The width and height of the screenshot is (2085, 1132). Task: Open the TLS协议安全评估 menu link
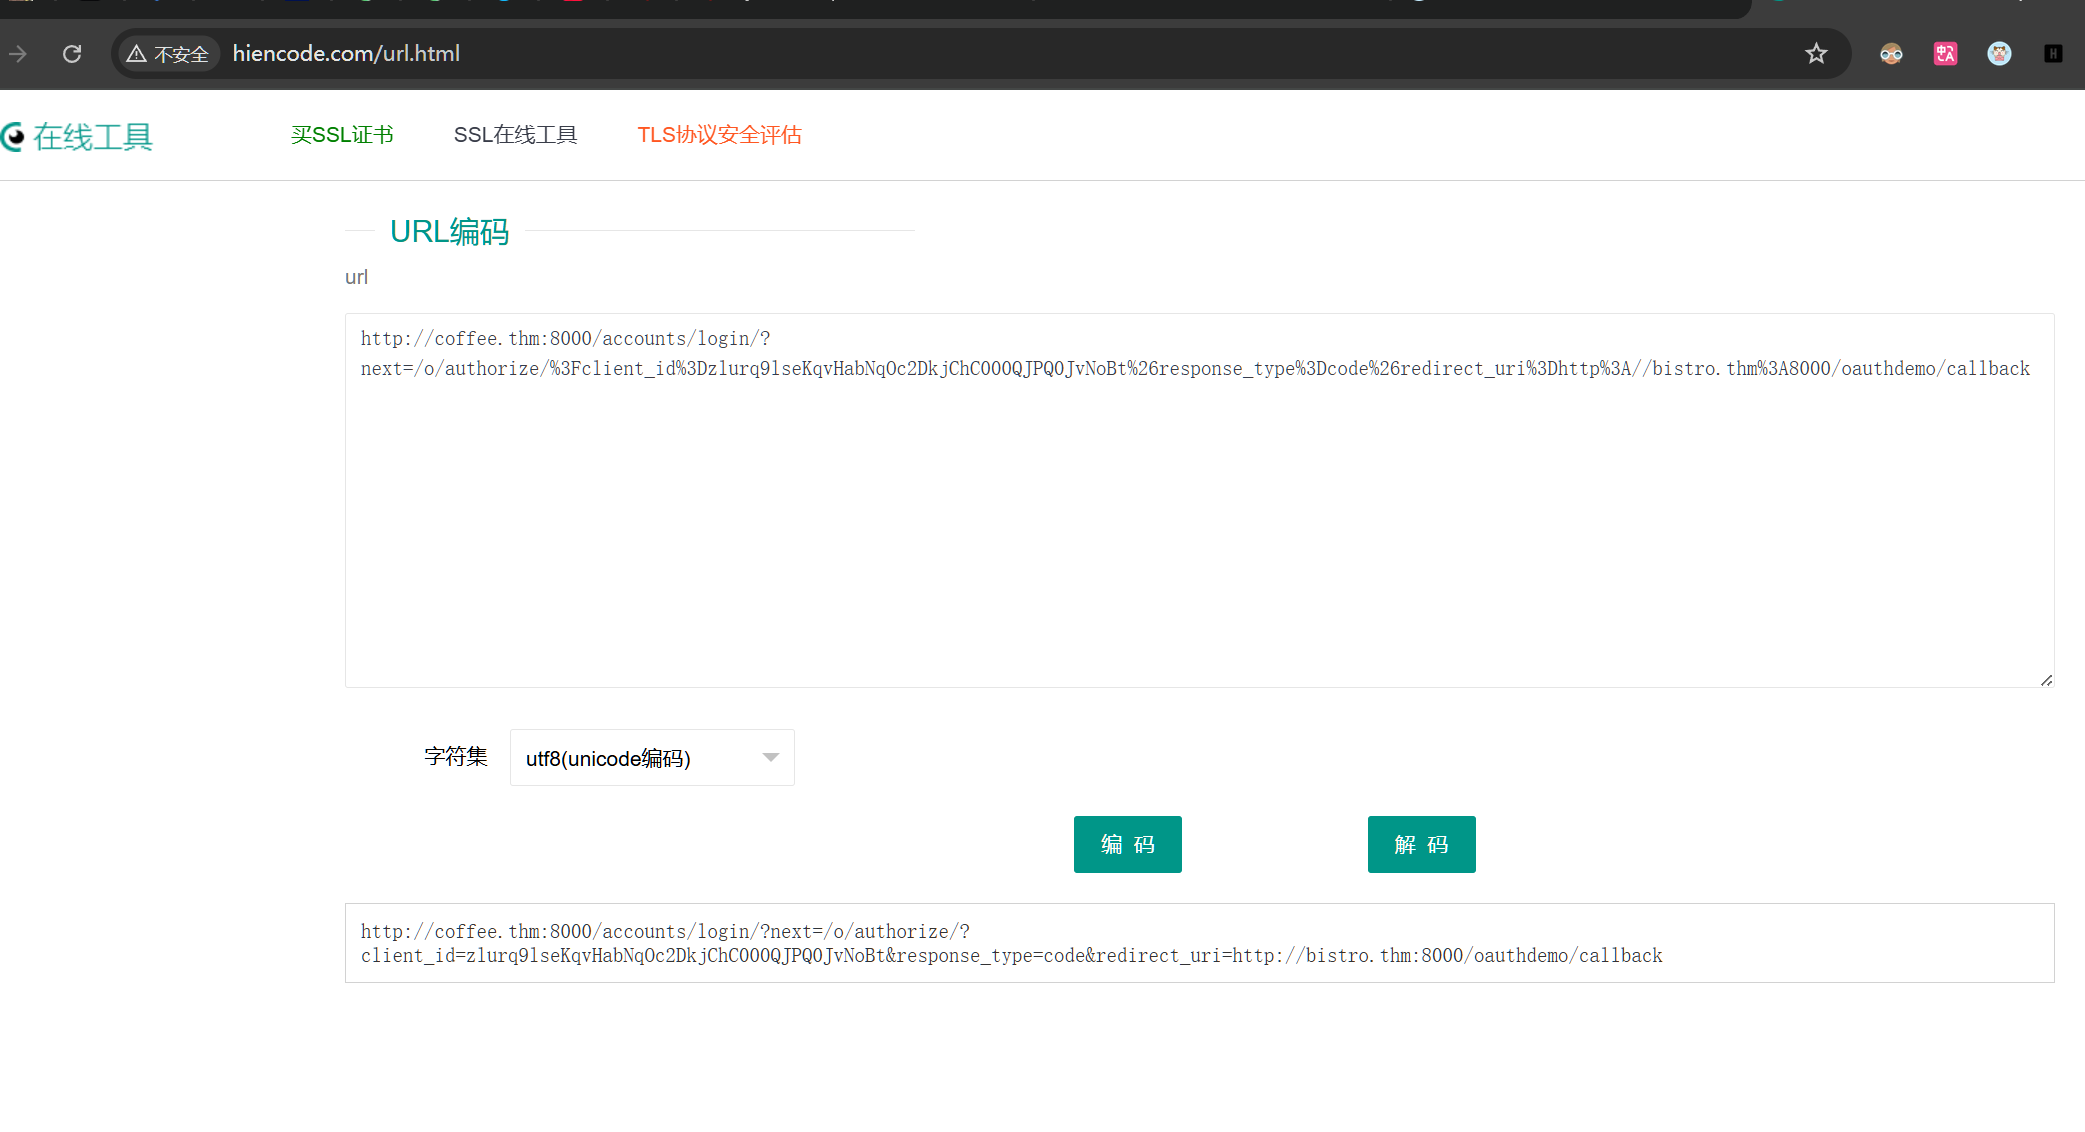pyautogui.click(x=719, y=135)
